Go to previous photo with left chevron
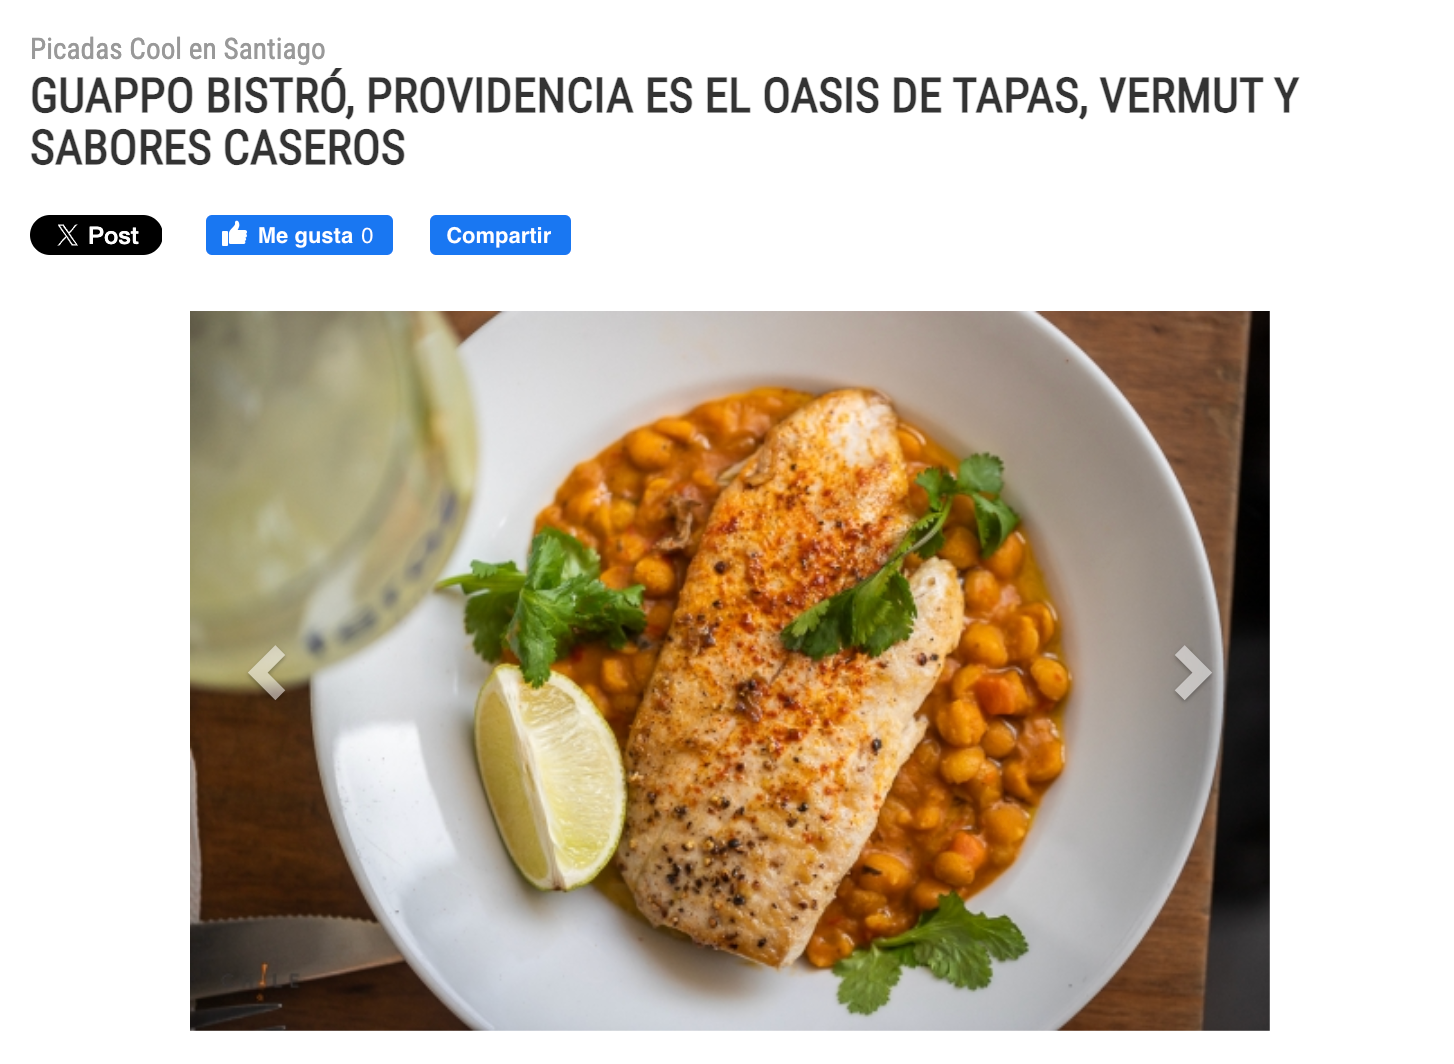 coord(267,672)
